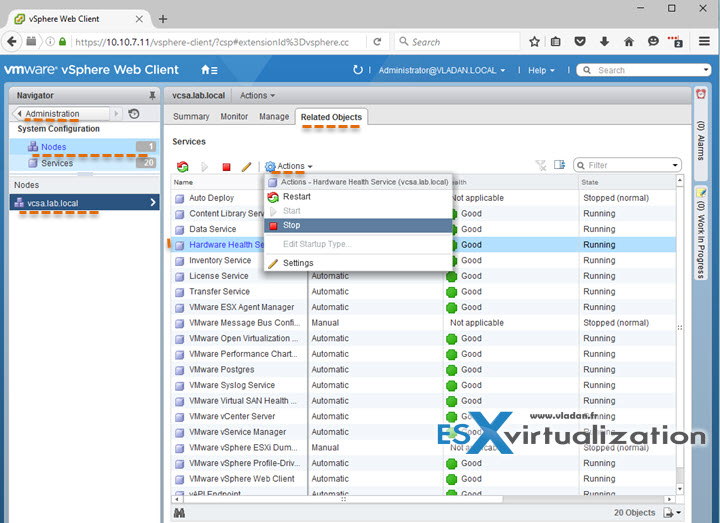Select the License Service row

tap(424, 276)
